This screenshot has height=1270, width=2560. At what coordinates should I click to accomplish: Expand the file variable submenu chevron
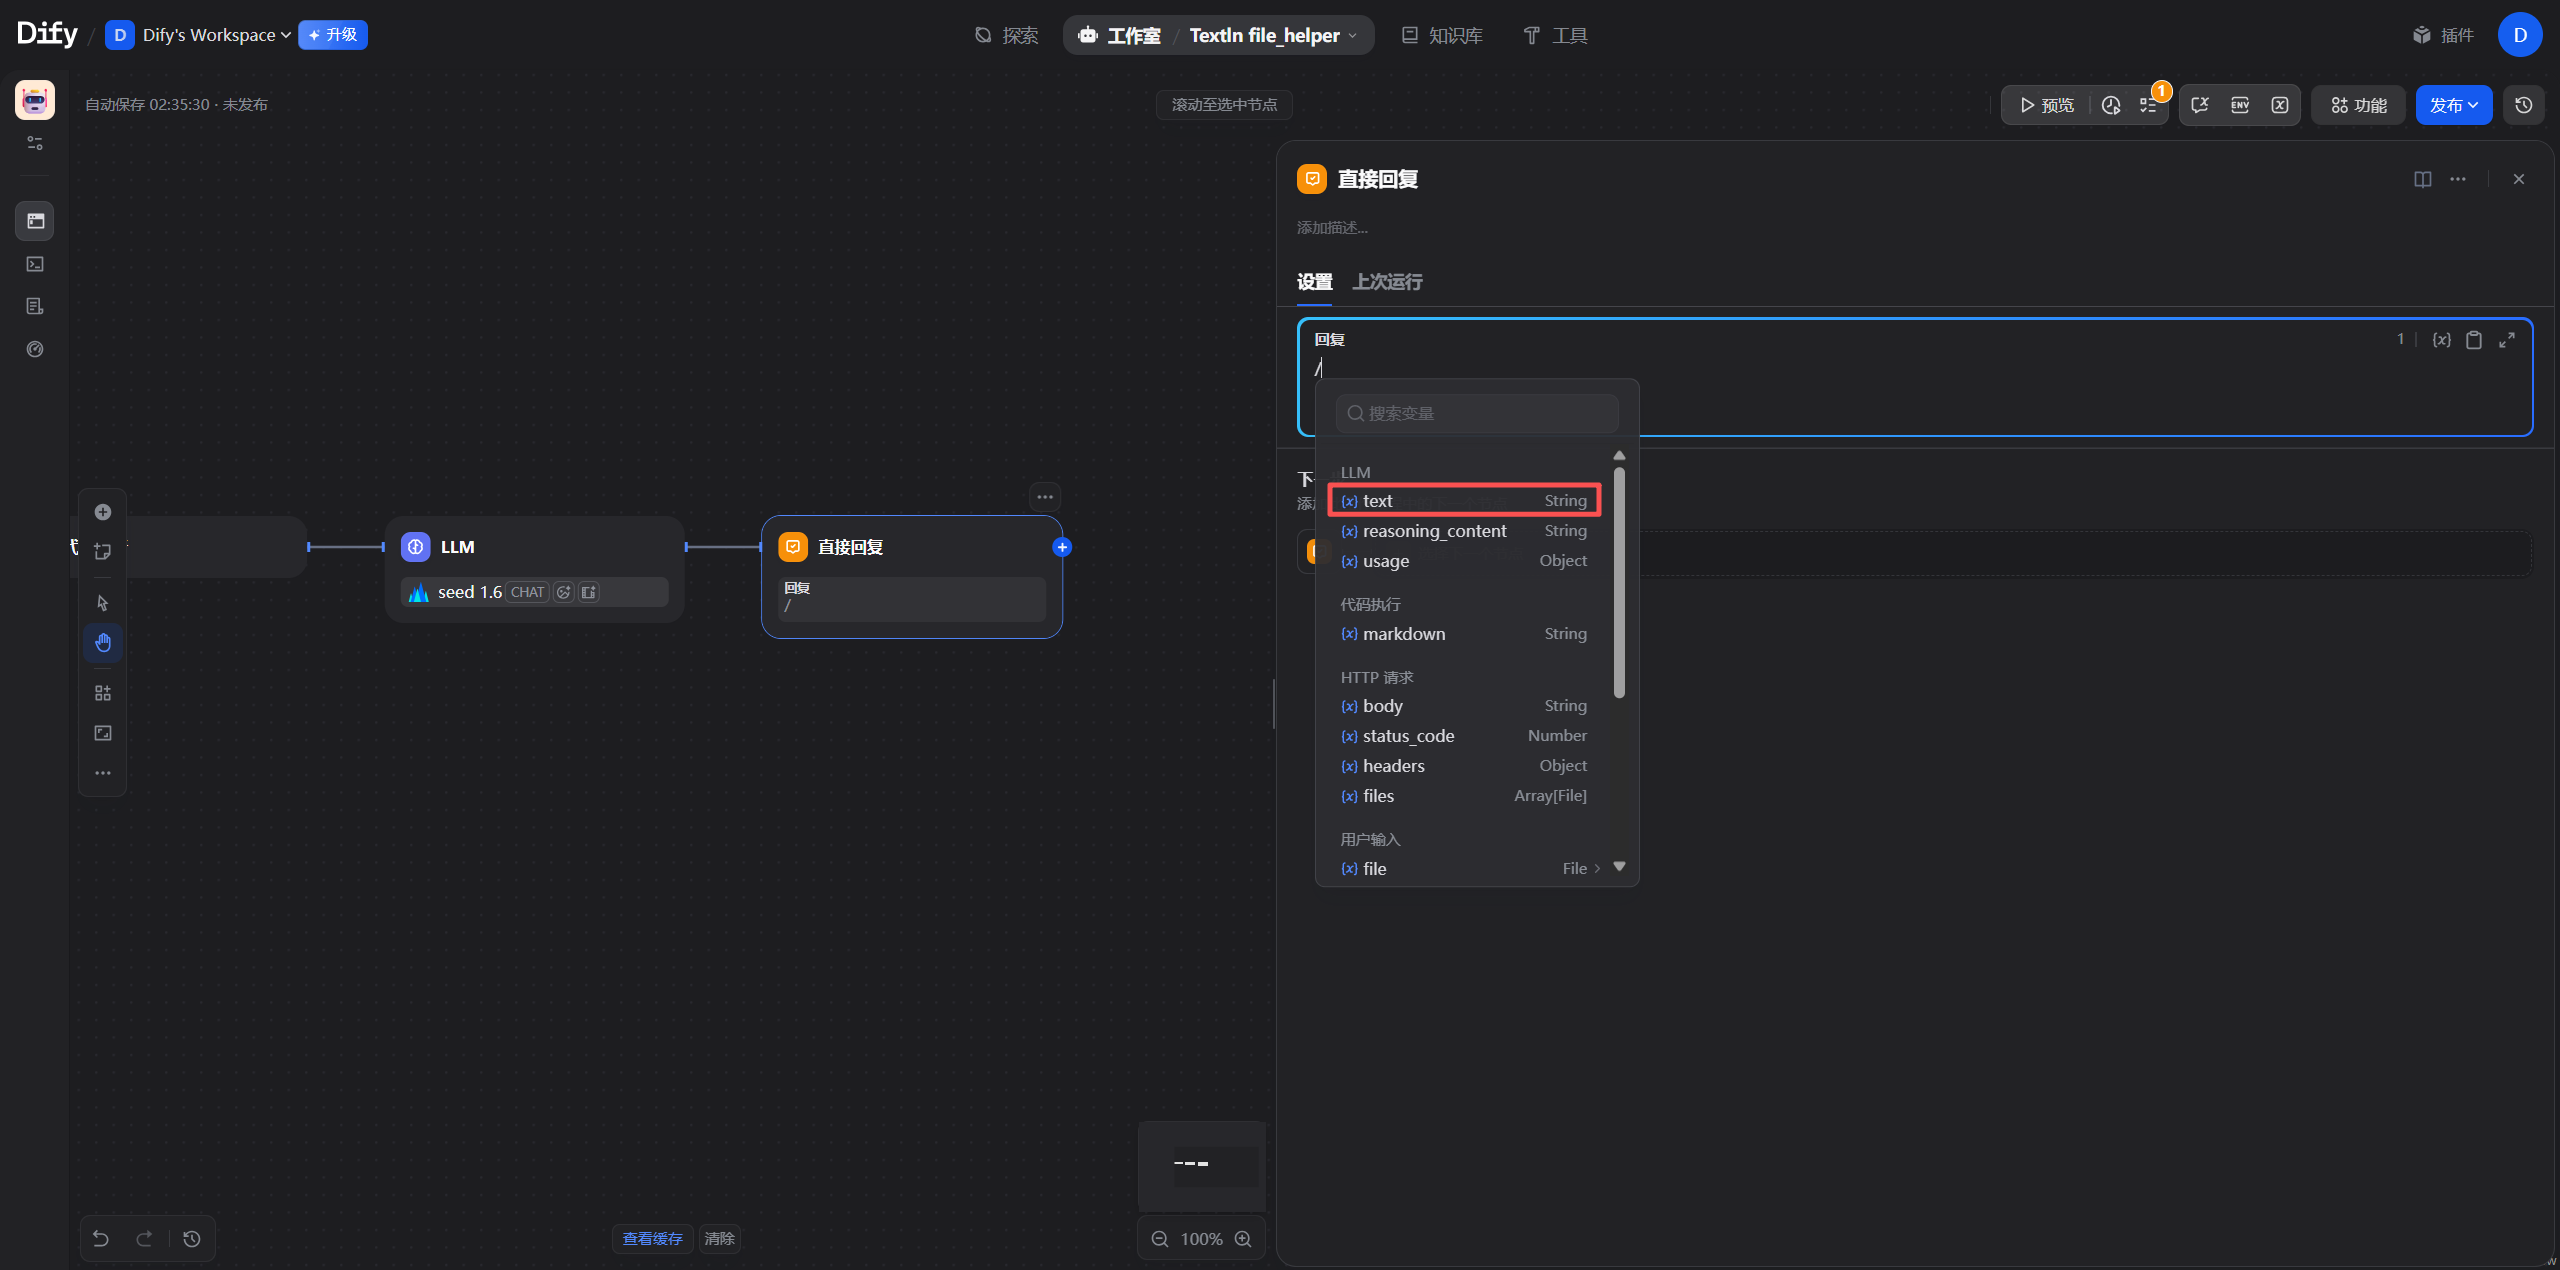[1597, 869]
